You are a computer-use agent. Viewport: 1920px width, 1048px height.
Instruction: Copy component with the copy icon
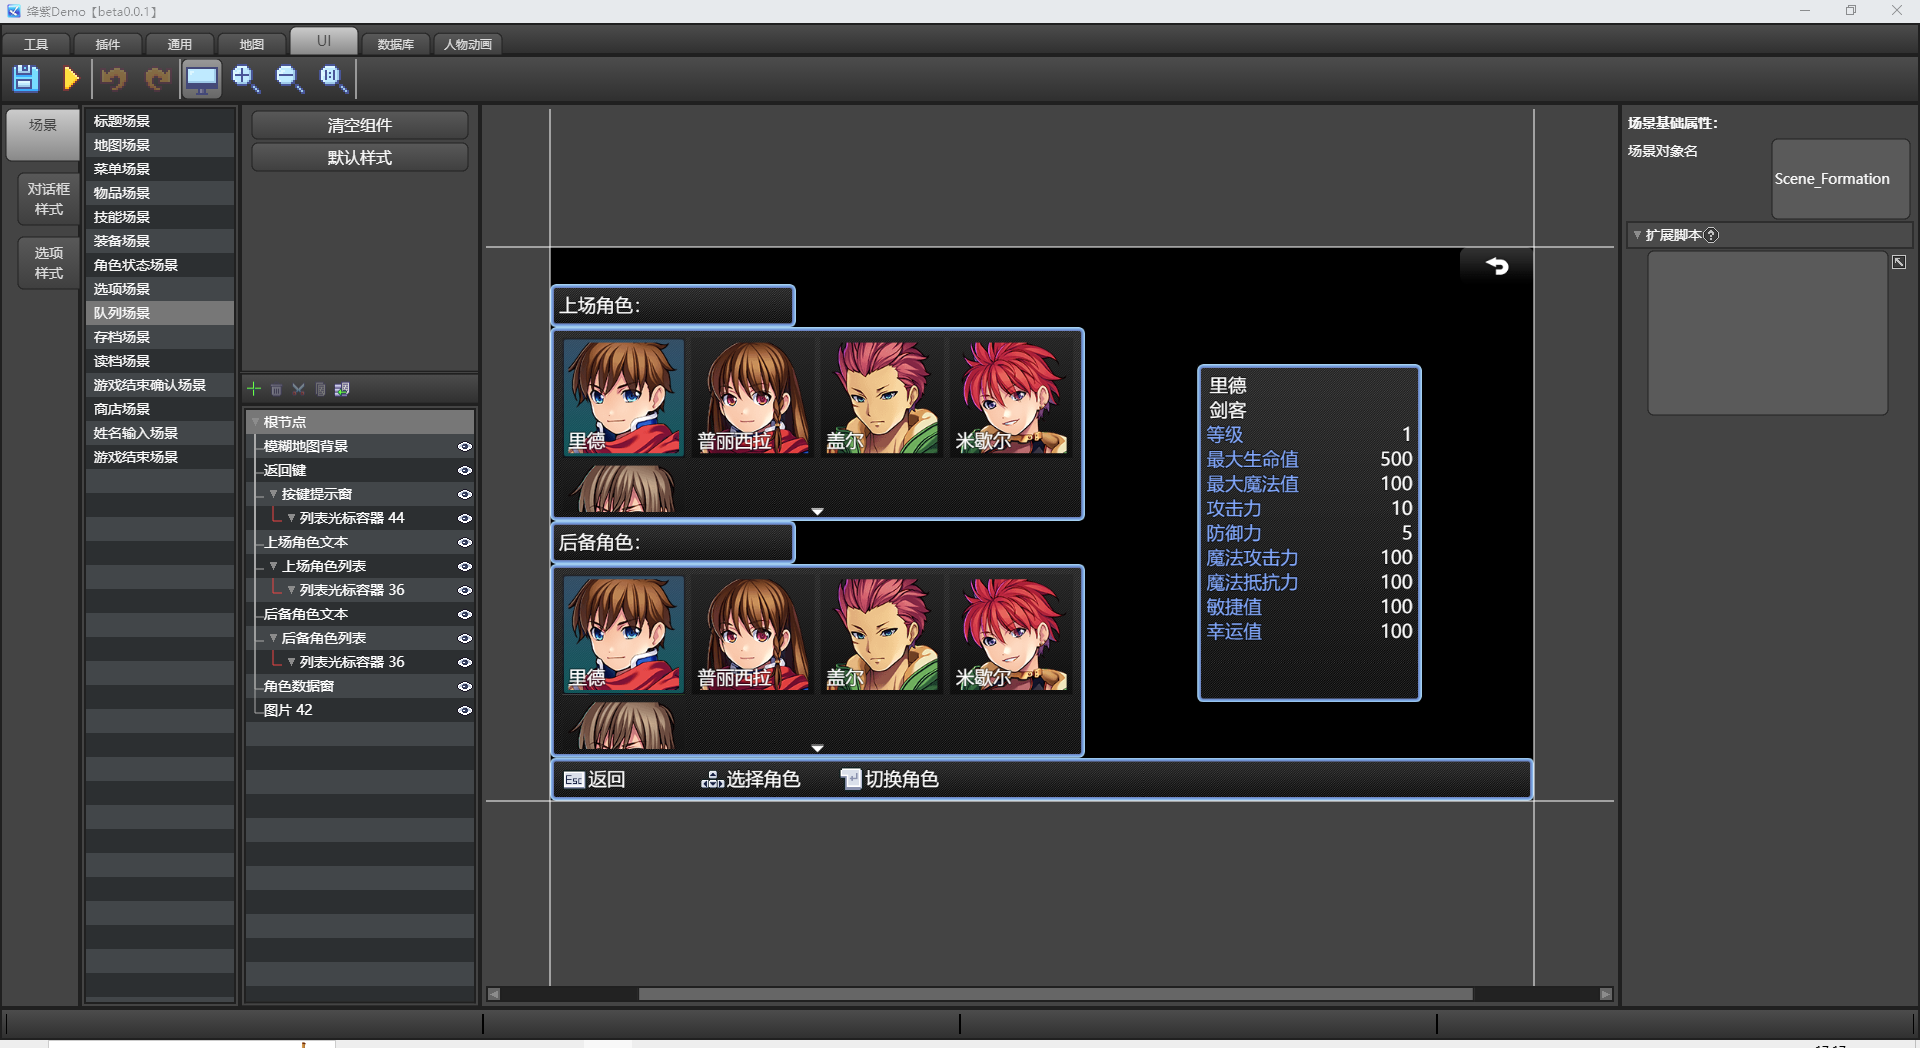click(x=320, y=389)
